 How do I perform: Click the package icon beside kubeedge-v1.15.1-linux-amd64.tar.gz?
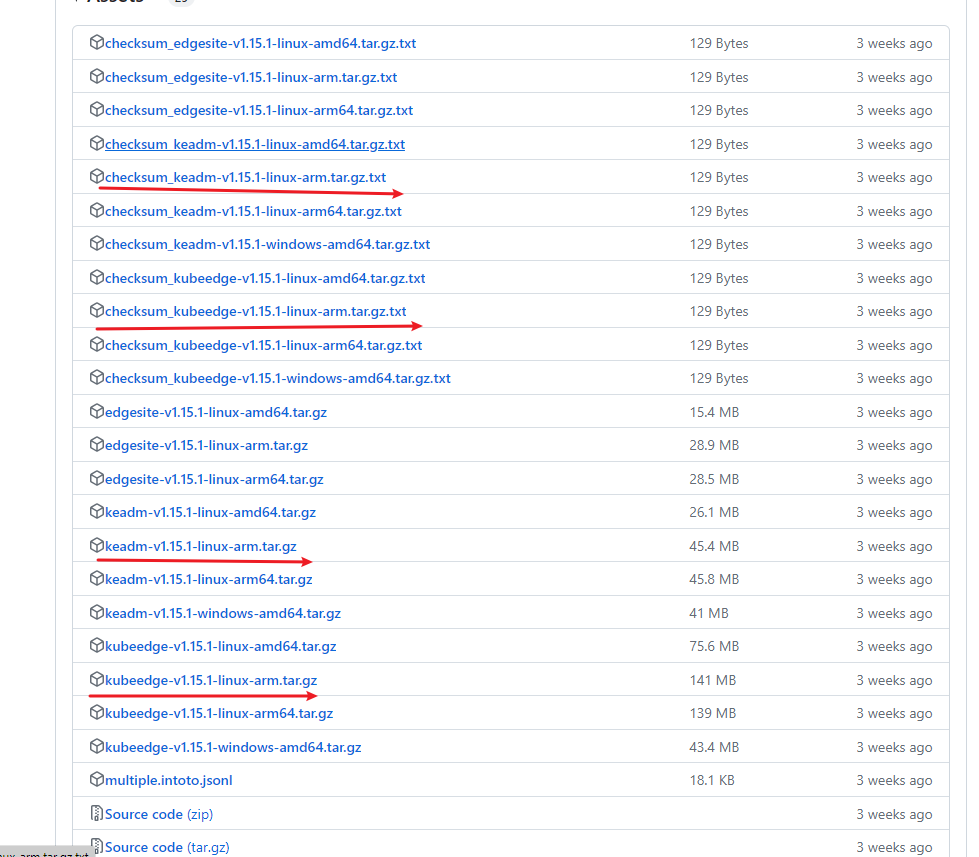tap(96, 646)
